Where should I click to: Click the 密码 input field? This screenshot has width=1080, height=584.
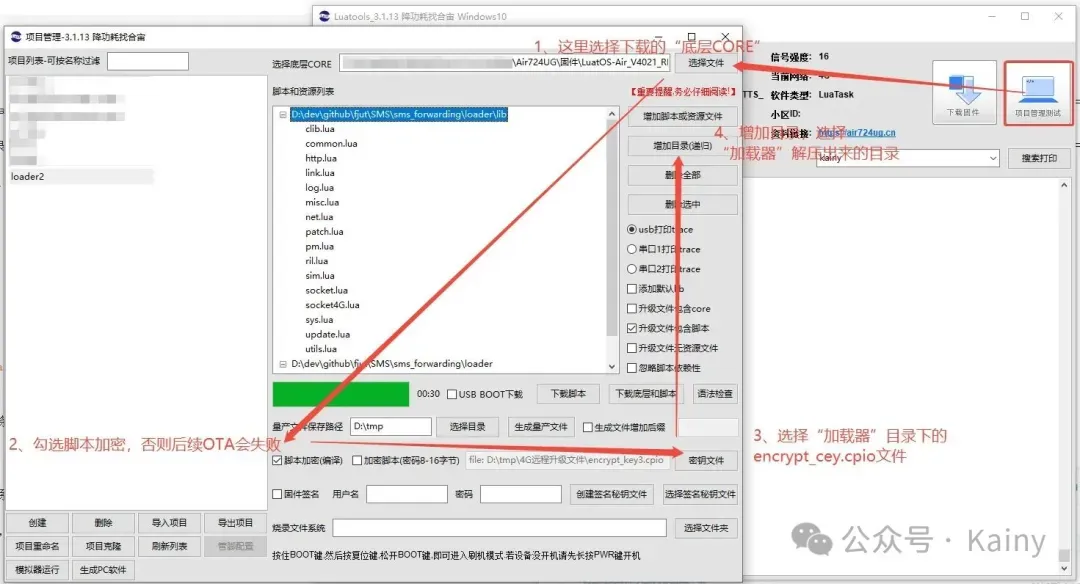coord(521,494)
